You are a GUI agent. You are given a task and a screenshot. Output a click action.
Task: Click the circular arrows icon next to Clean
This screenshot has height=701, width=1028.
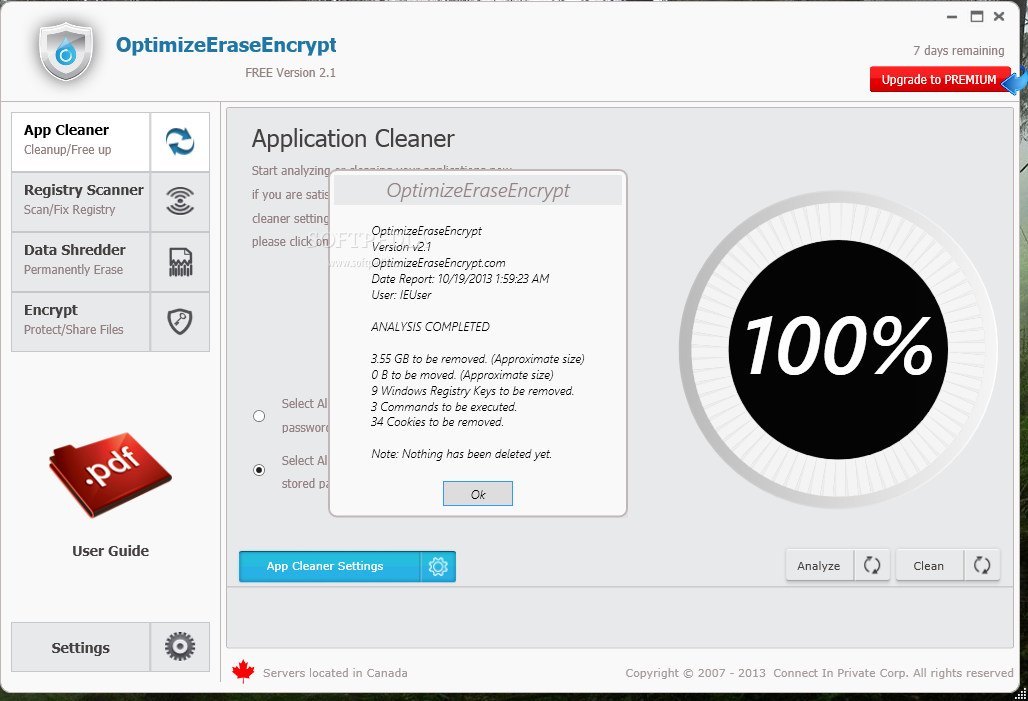[981, 565]
